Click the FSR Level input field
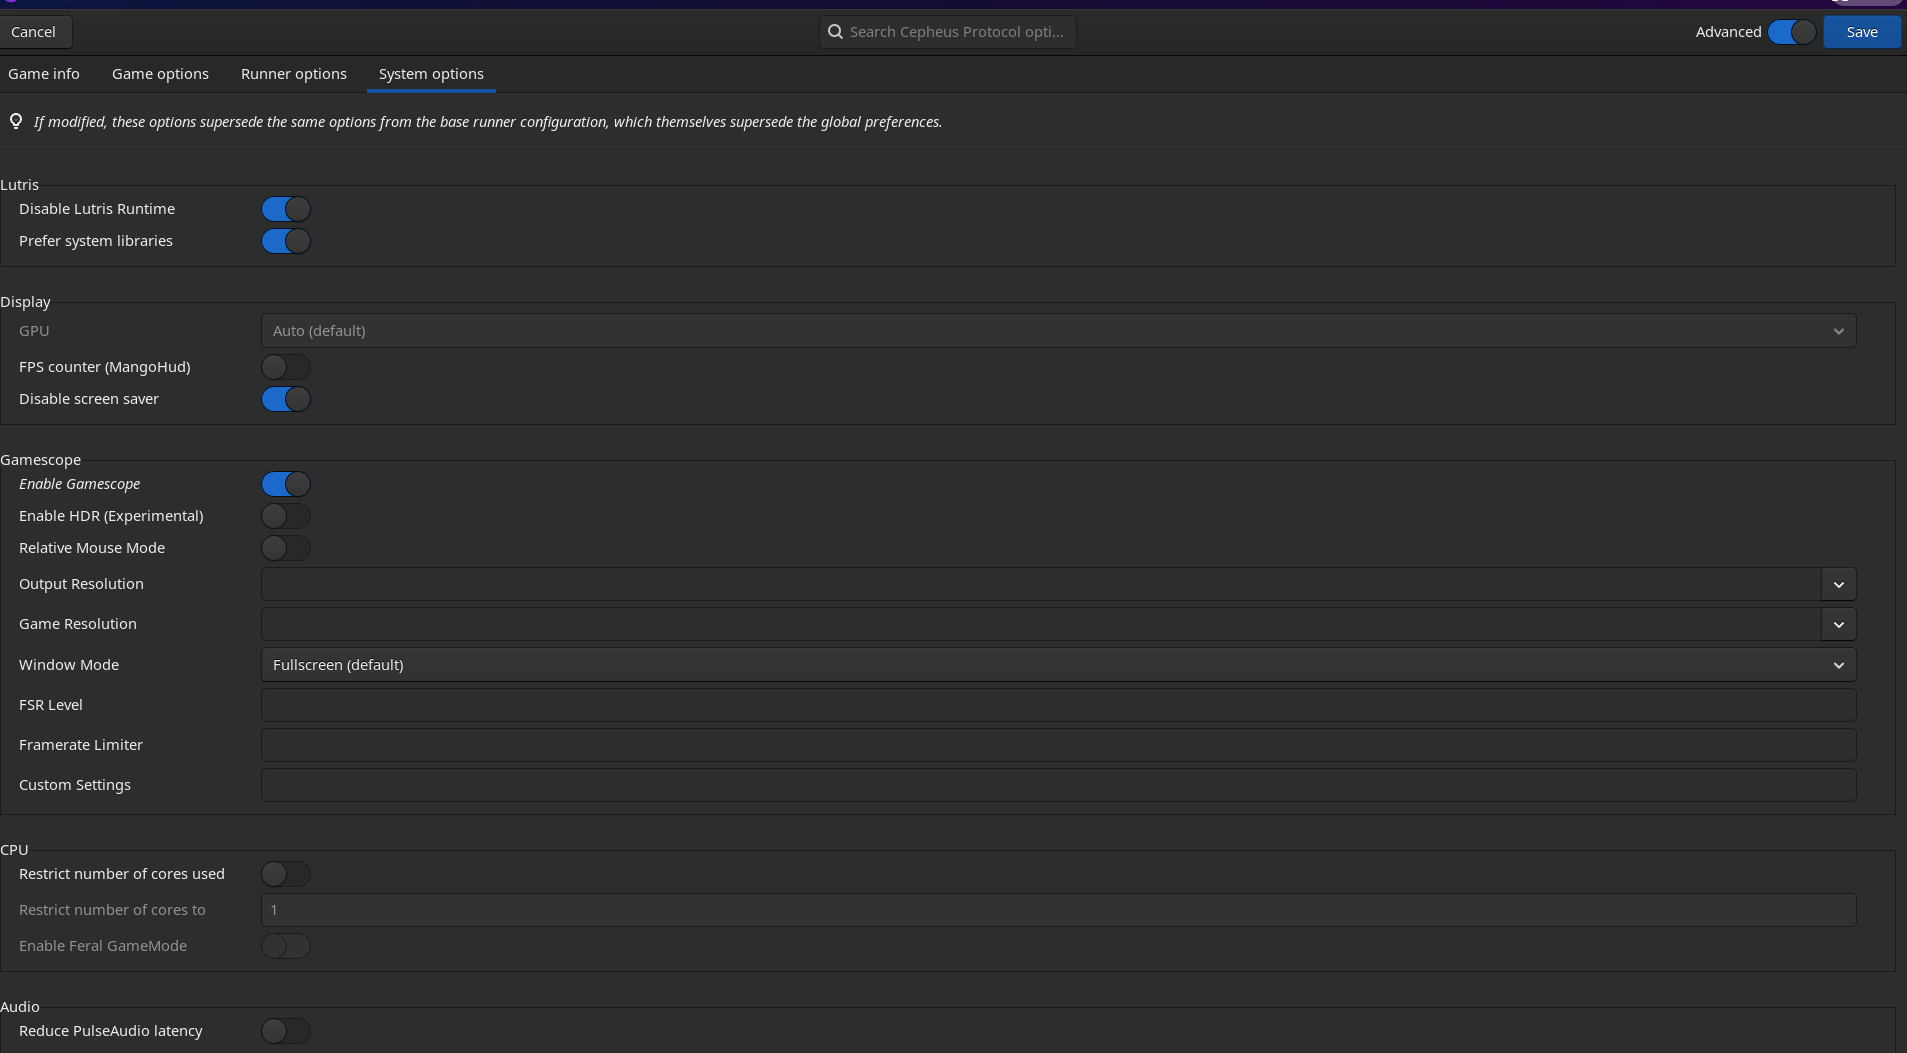1907x1053 pixels. 1058,705
